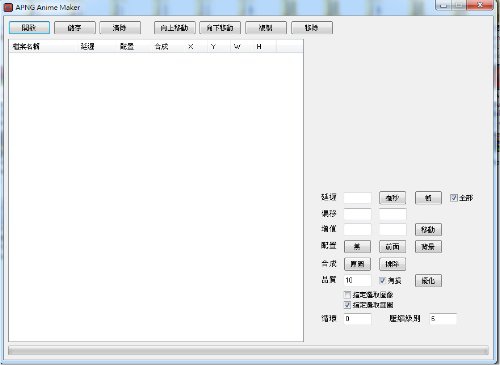Click the 開啟 (open) button

click(x=29, y=28)
